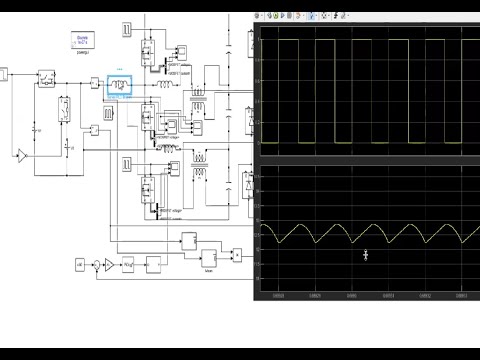The height and width of the screenshot is (360, 480).
Task: Select the product multiply block
Action: point(237,255)
